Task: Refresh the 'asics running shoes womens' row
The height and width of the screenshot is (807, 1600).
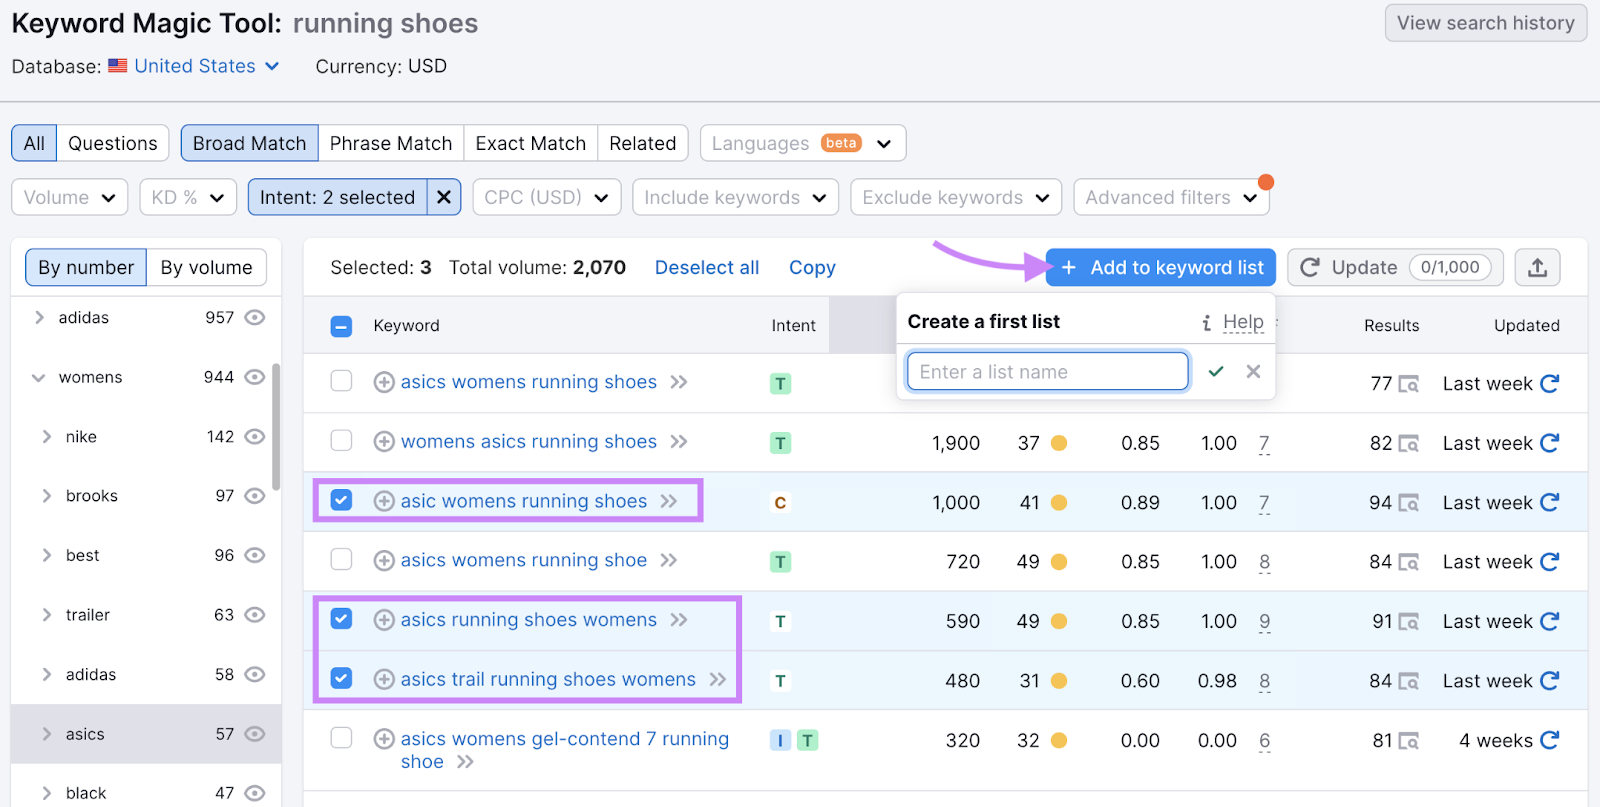Action: (x=1550, y=621)
